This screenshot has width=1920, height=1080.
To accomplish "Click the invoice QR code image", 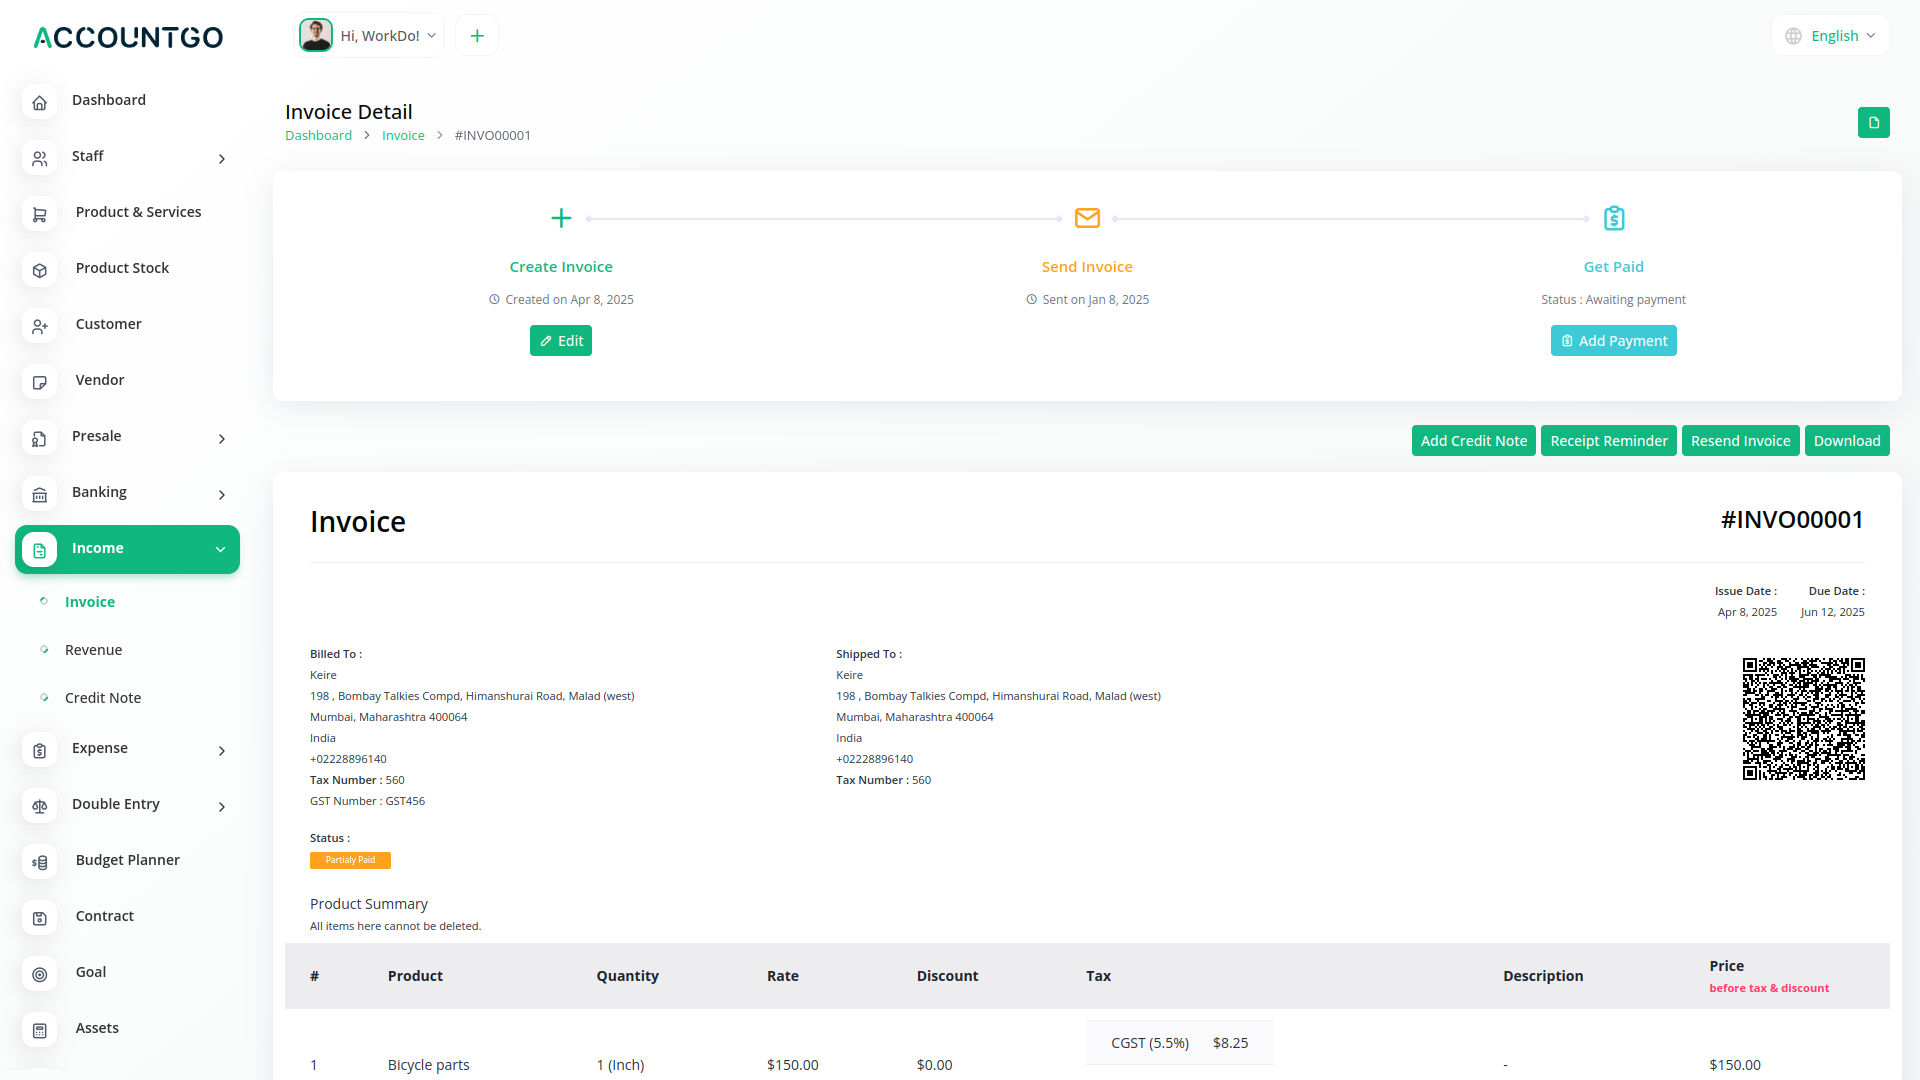I will [x=1803, y=719].
